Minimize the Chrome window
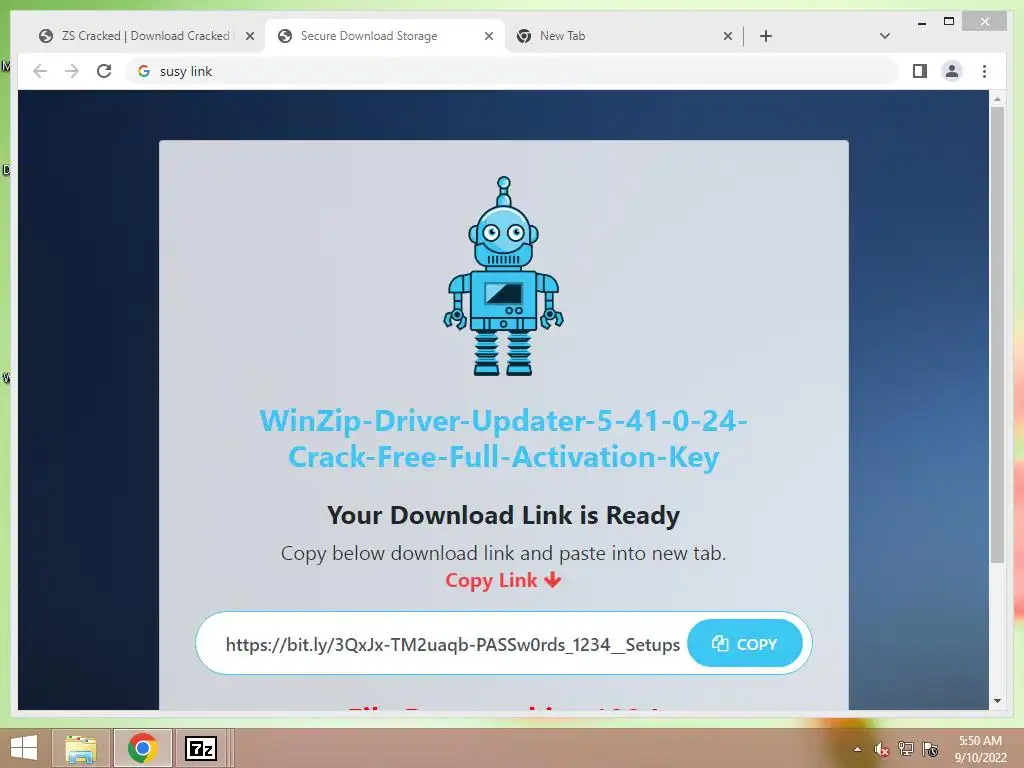 921,22
